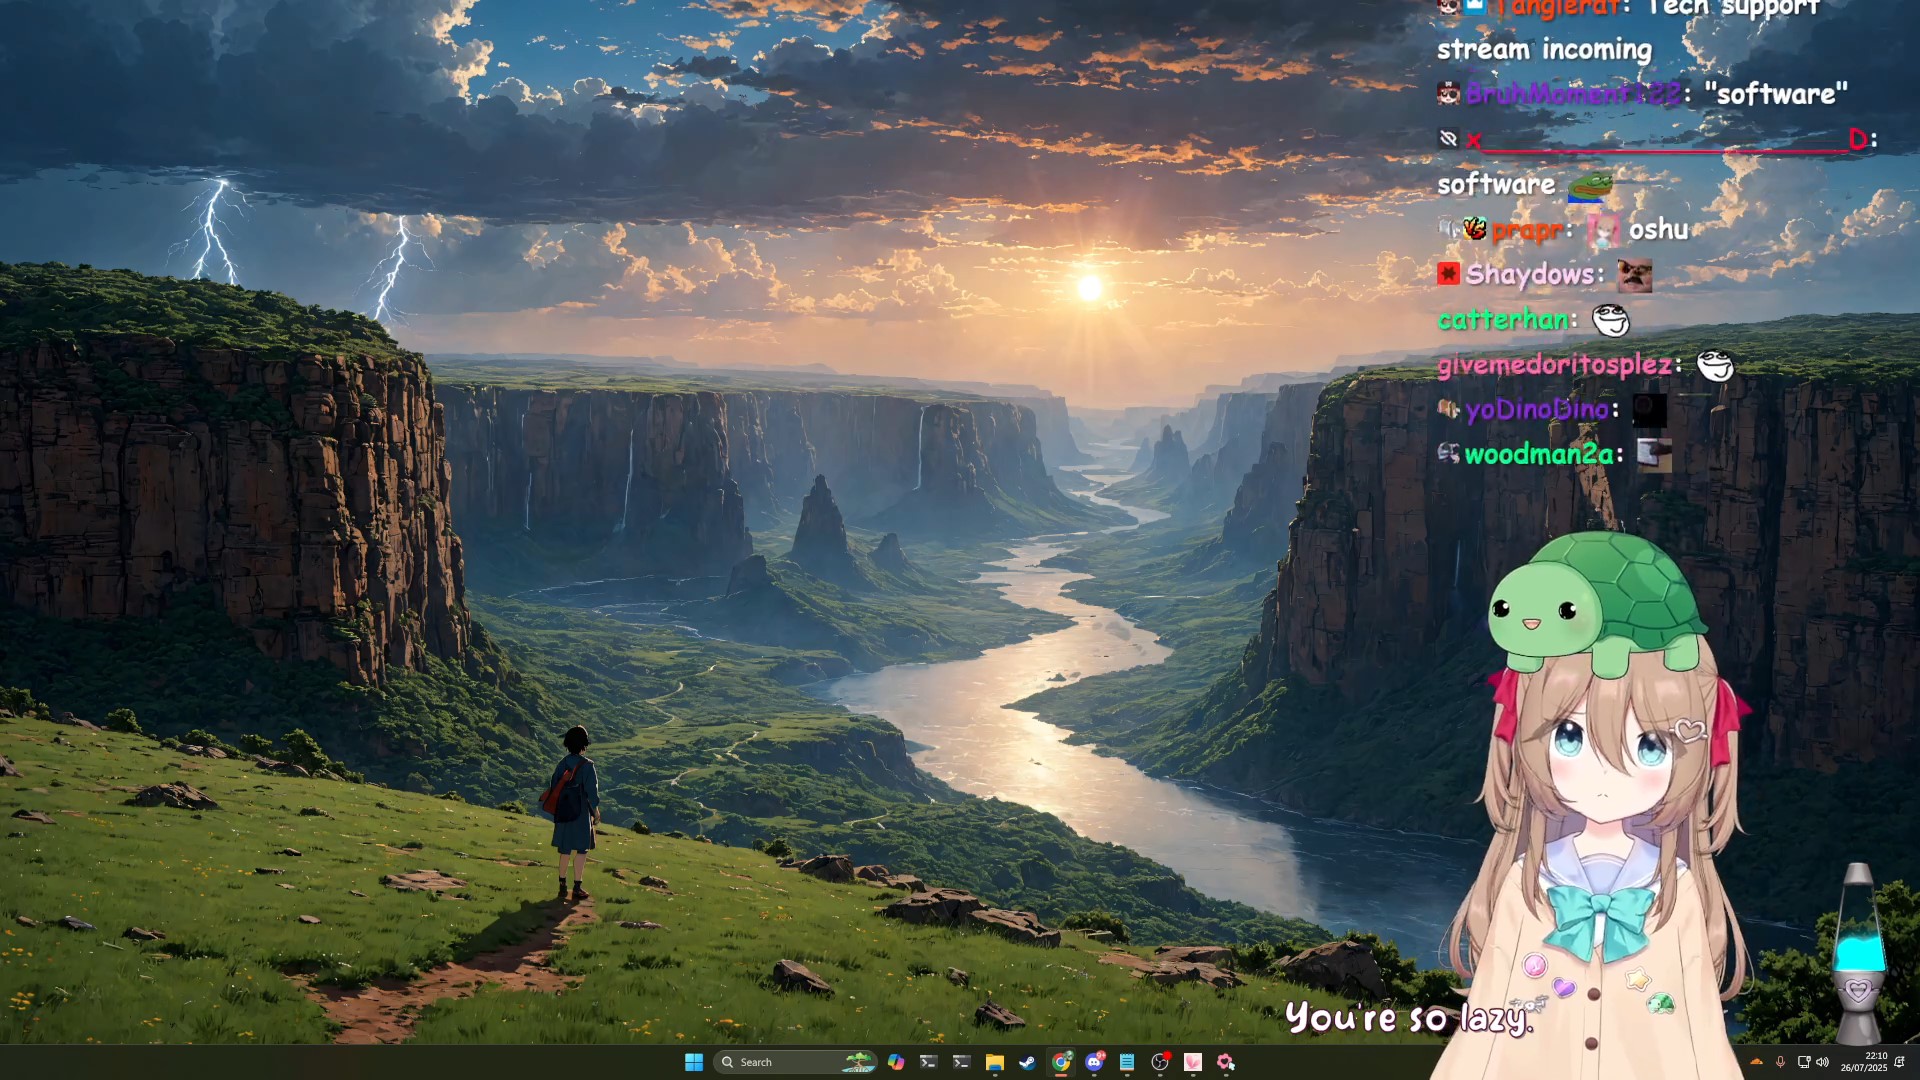Click the search highlights mangrove image
1920x1080 pixels.
pos(858,1062)
